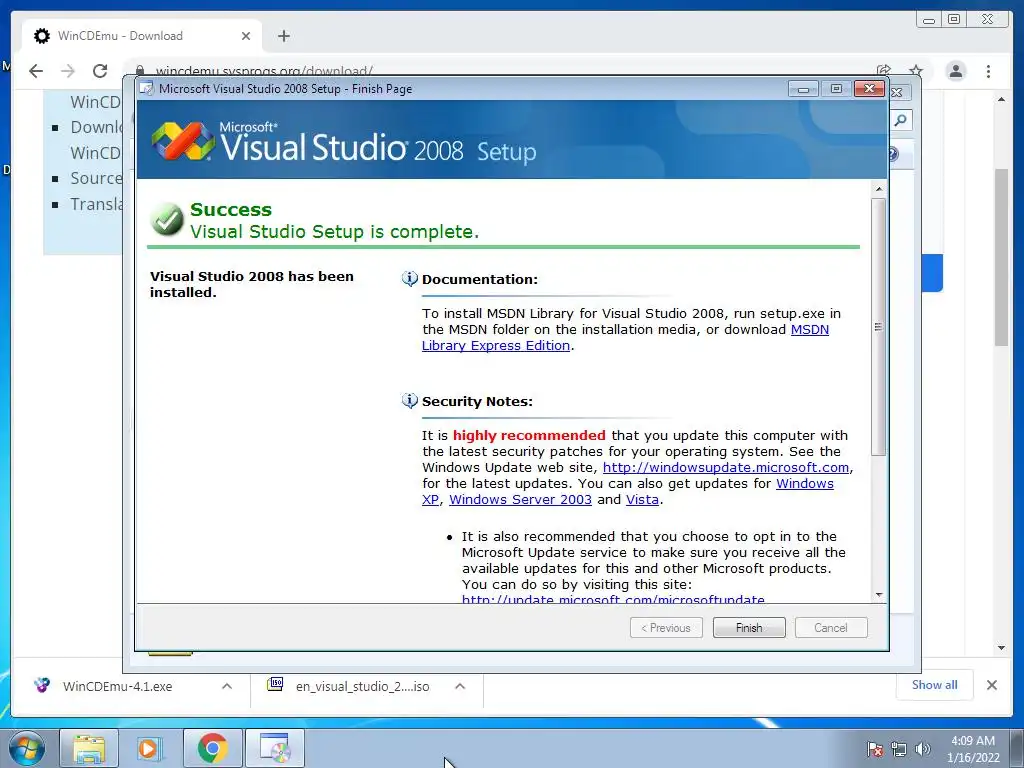Click the Action Center flag icon
Viewport: 1024px width, 768px height.
[874, 750]
